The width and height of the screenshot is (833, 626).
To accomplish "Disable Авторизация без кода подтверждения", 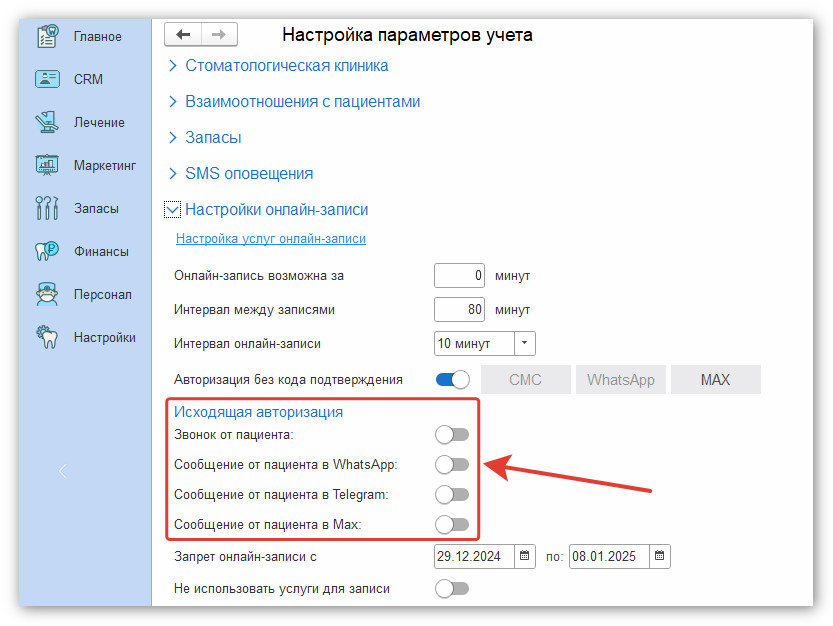I will tap(451, 379).
